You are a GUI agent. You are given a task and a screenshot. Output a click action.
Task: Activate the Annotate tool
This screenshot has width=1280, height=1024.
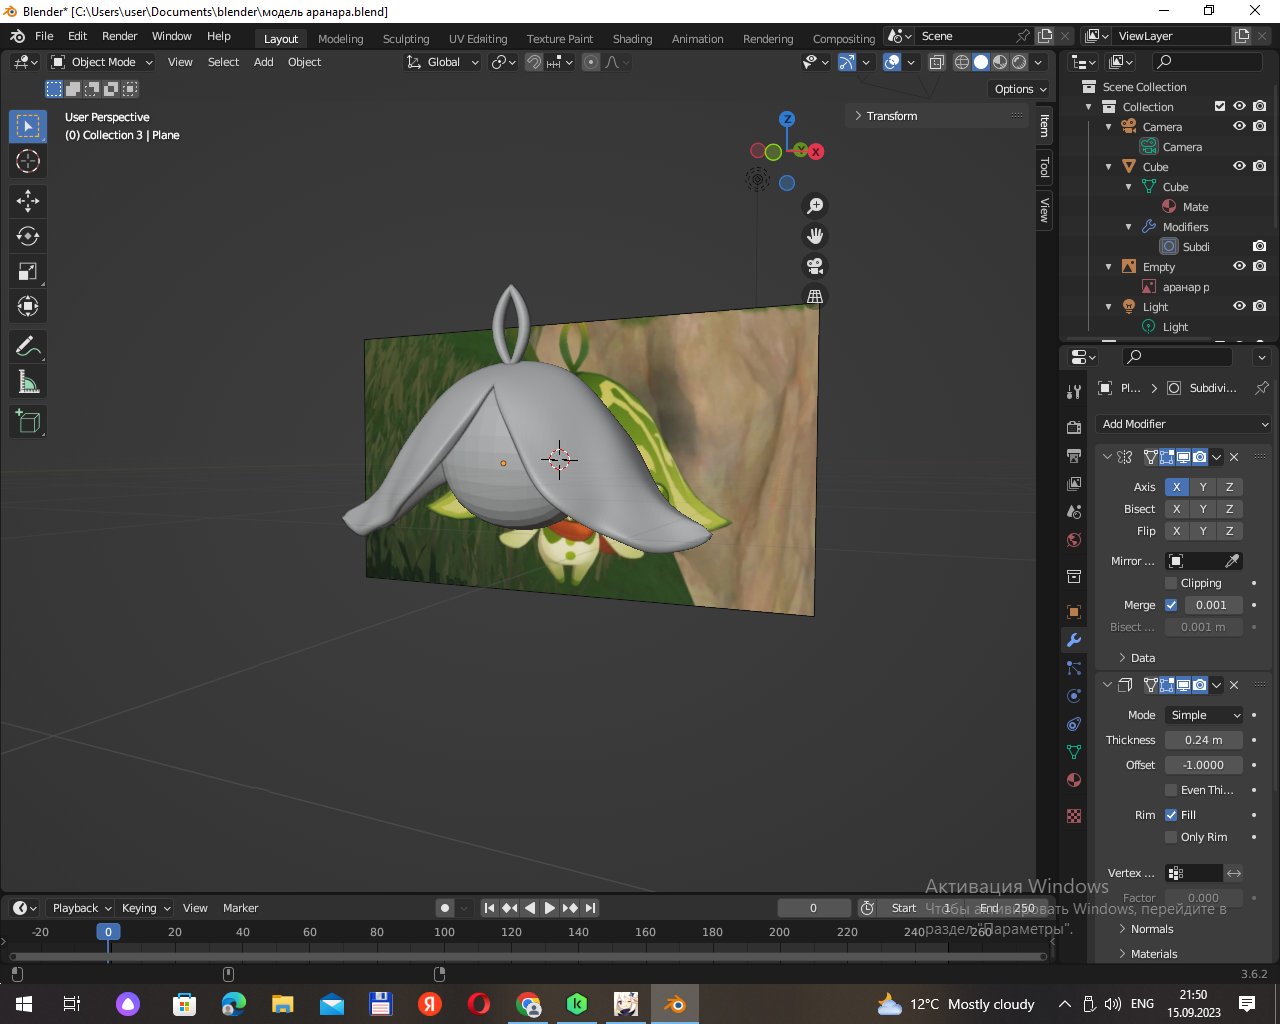click(x=28, y=347)
